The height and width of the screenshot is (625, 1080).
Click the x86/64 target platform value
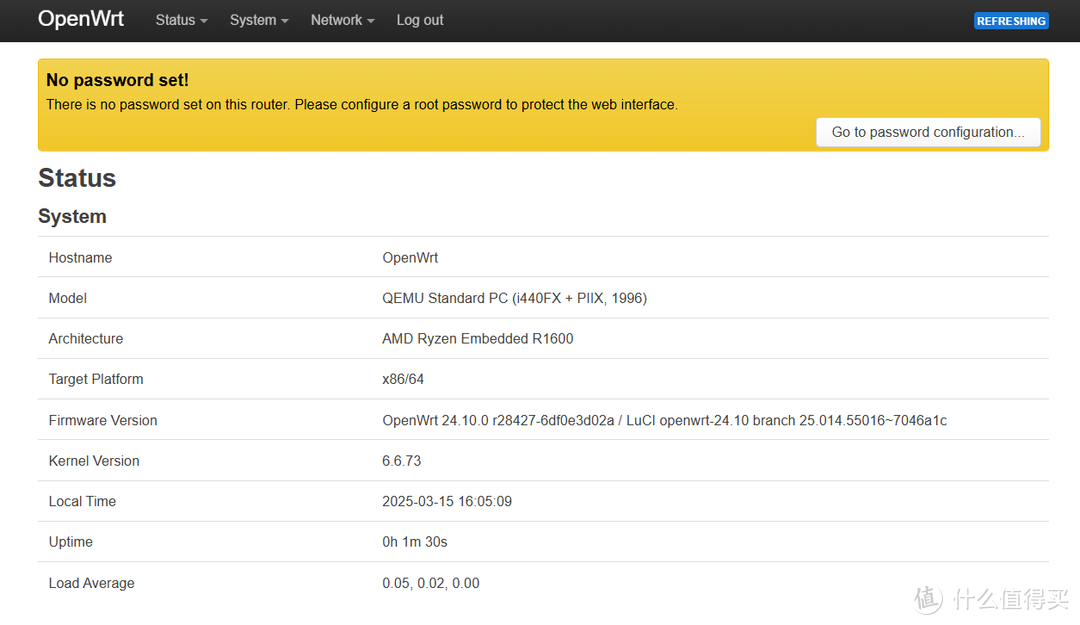403,379
